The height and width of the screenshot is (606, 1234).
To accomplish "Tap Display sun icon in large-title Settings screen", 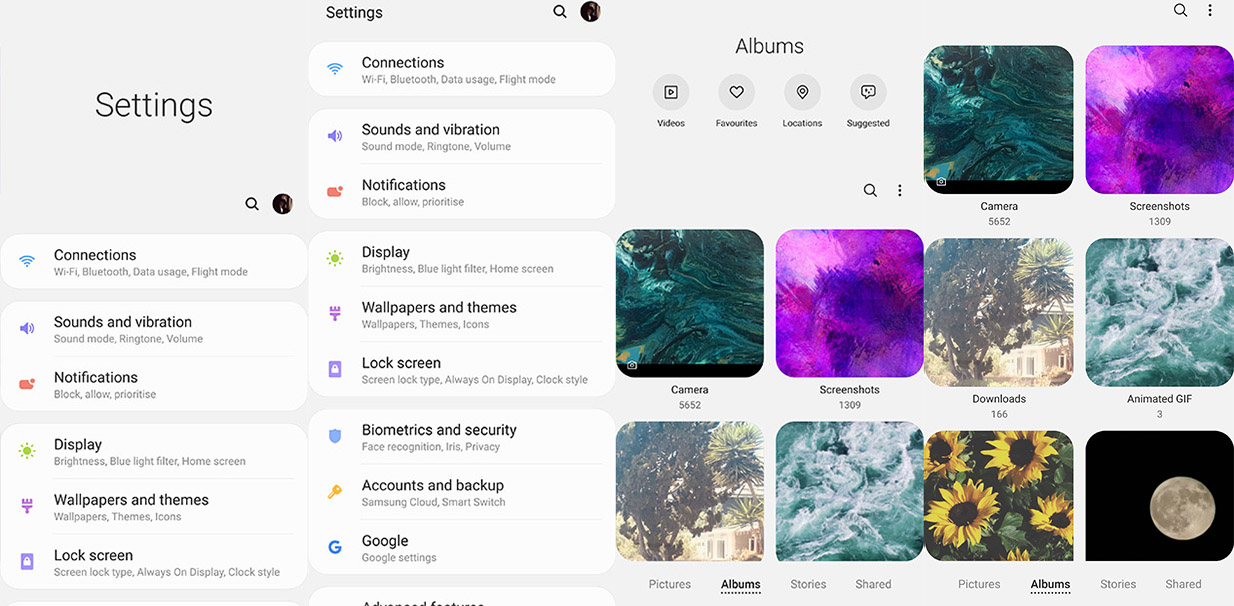I will pos(27,451).
